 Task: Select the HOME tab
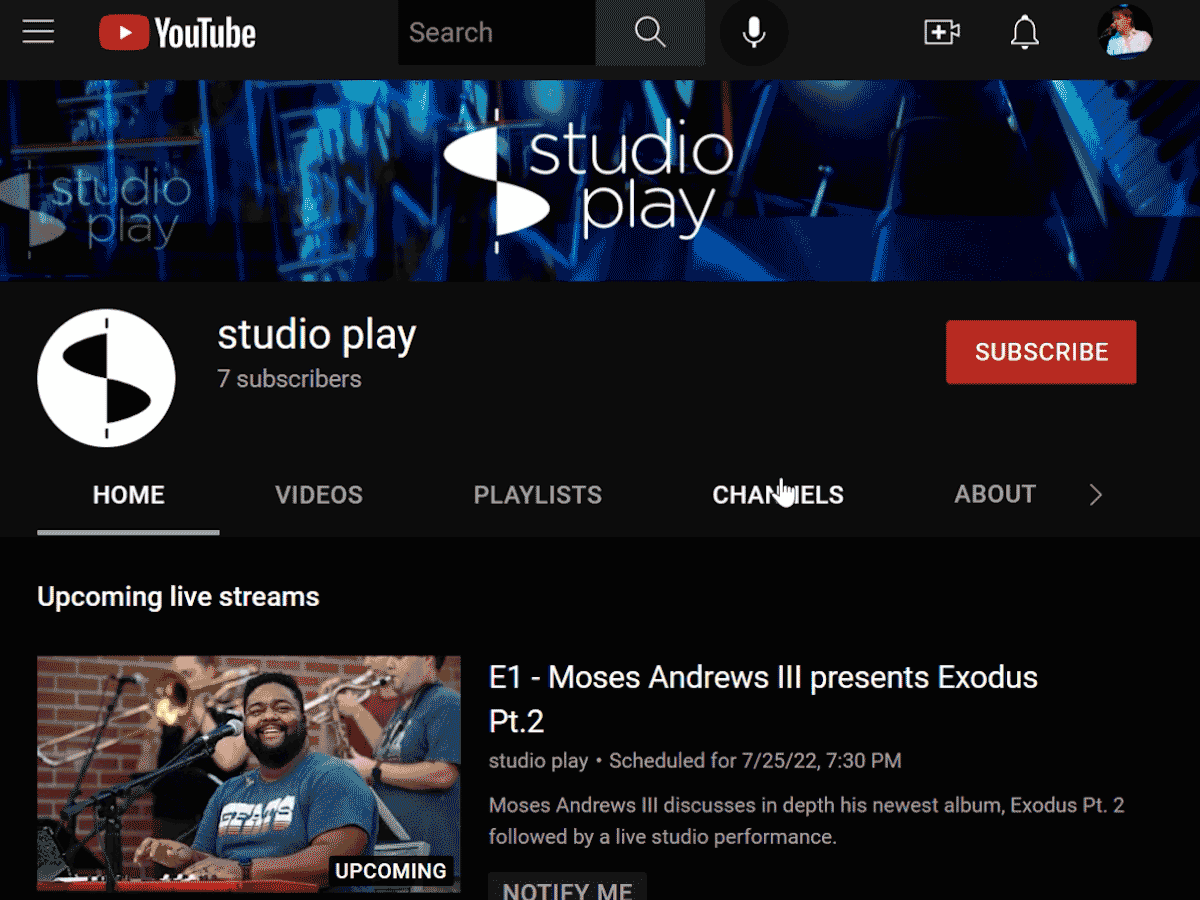129,495
